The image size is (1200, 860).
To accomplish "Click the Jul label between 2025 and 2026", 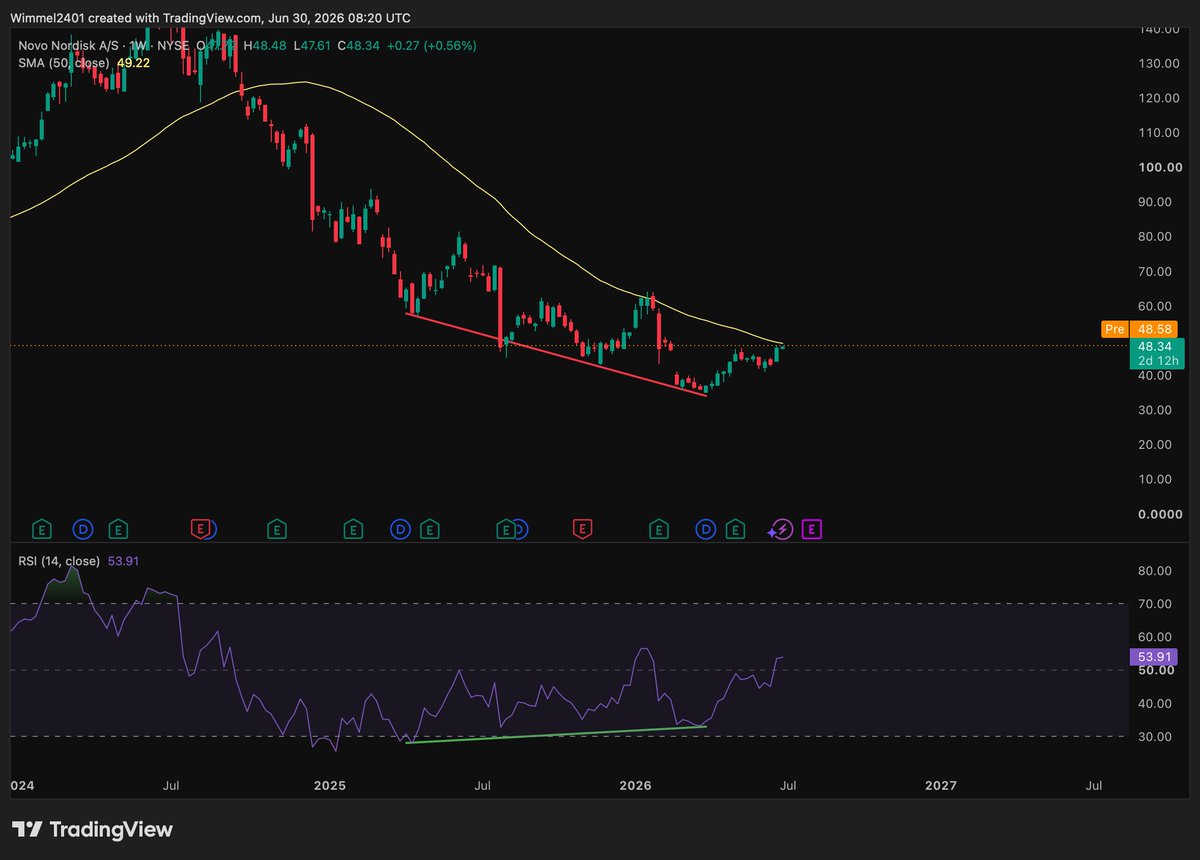I will 482,785.
